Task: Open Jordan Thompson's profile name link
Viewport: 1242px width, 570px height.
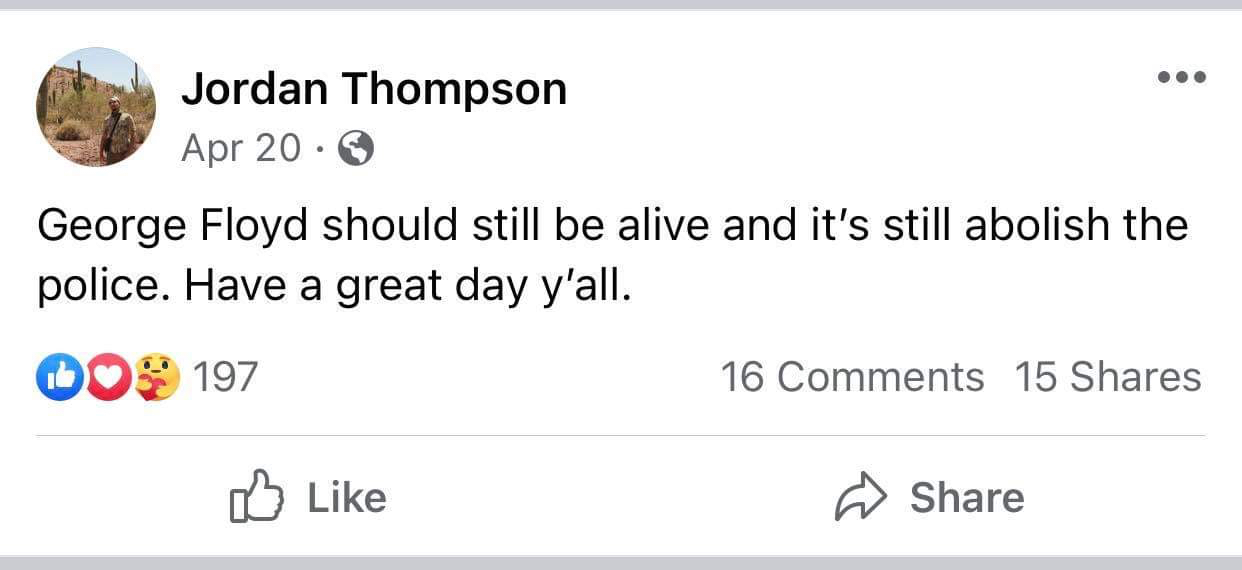Action: (373, 90)
